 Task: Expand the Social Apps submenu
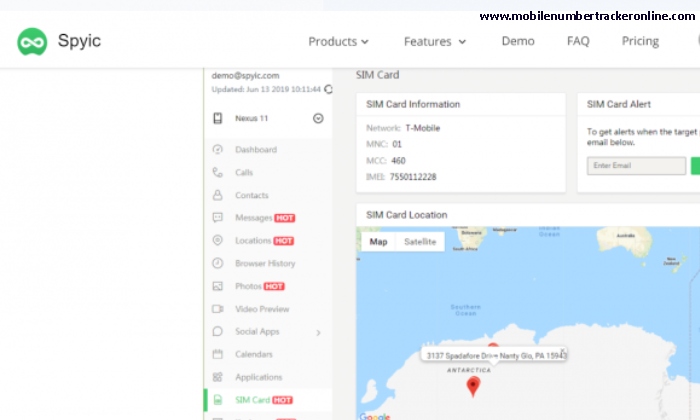(318, 332)
